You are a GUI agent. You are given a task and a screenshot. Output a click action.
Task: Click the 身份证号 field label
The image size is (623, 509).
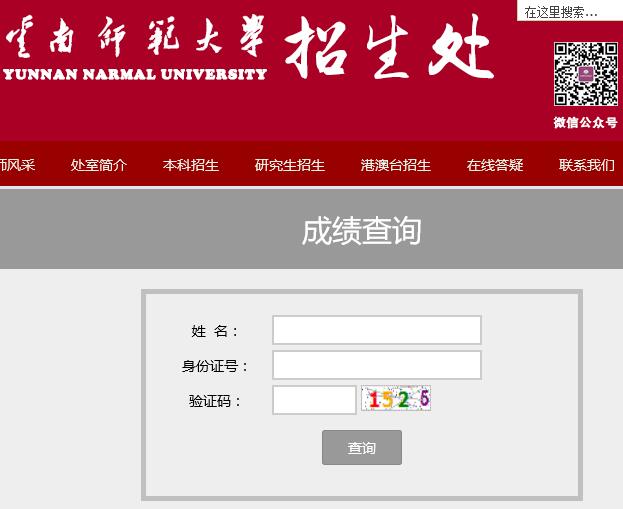[x=213, y=366]
